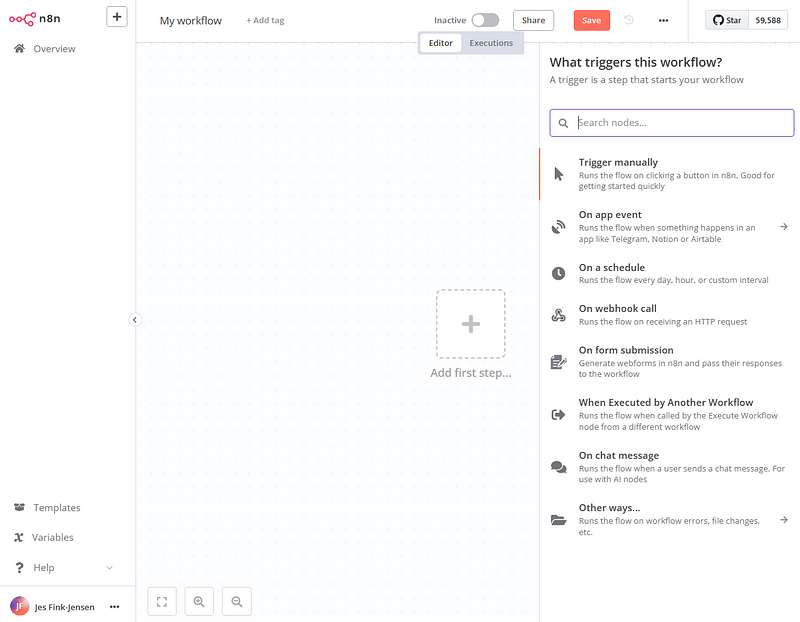Create new item with plus button
The image size is (800, 622).
click(x=117, y=17)
